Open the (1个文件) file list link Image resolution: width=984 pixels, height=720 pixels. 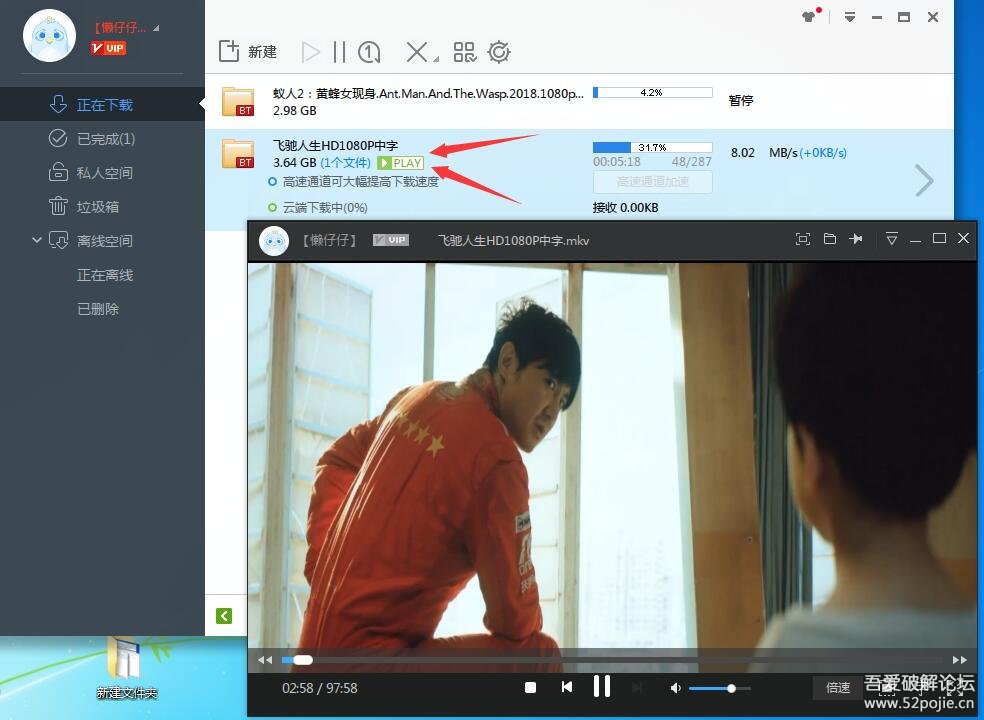coord(345,163)
